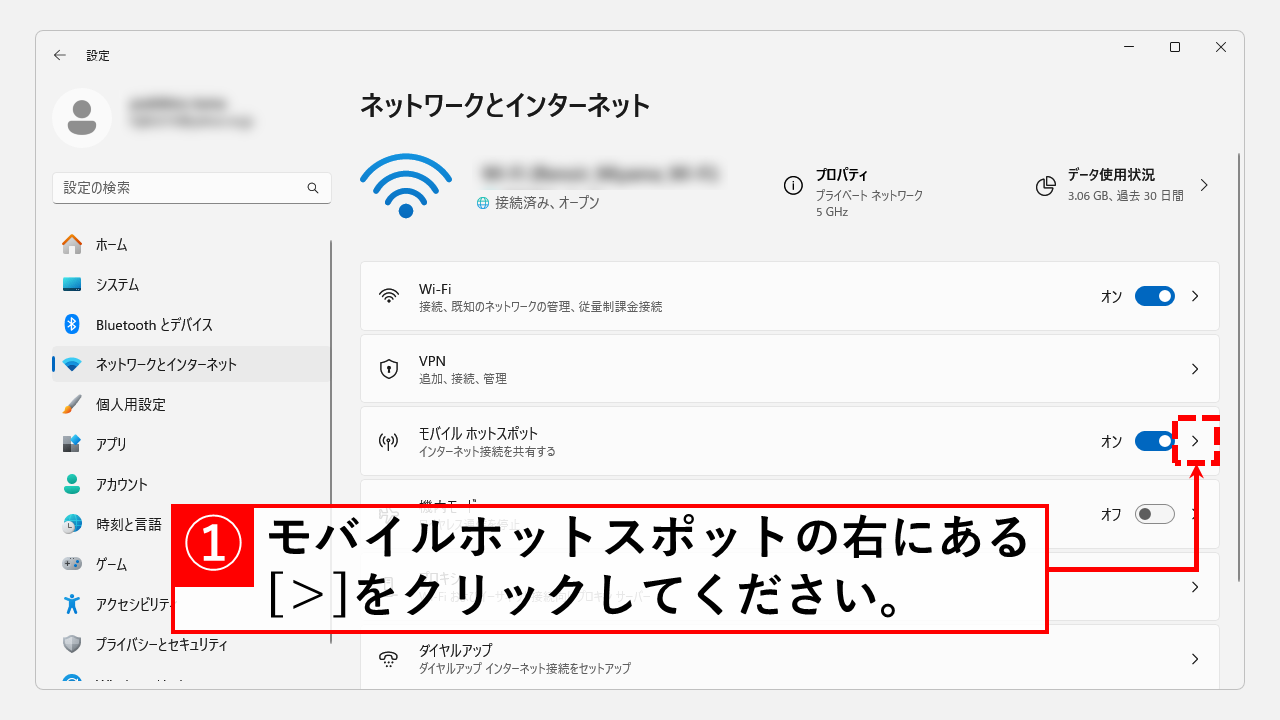Screen dimensions: 1280x720
Task: Open データ使用状況 details
Action: click(x=1124, y=185)
